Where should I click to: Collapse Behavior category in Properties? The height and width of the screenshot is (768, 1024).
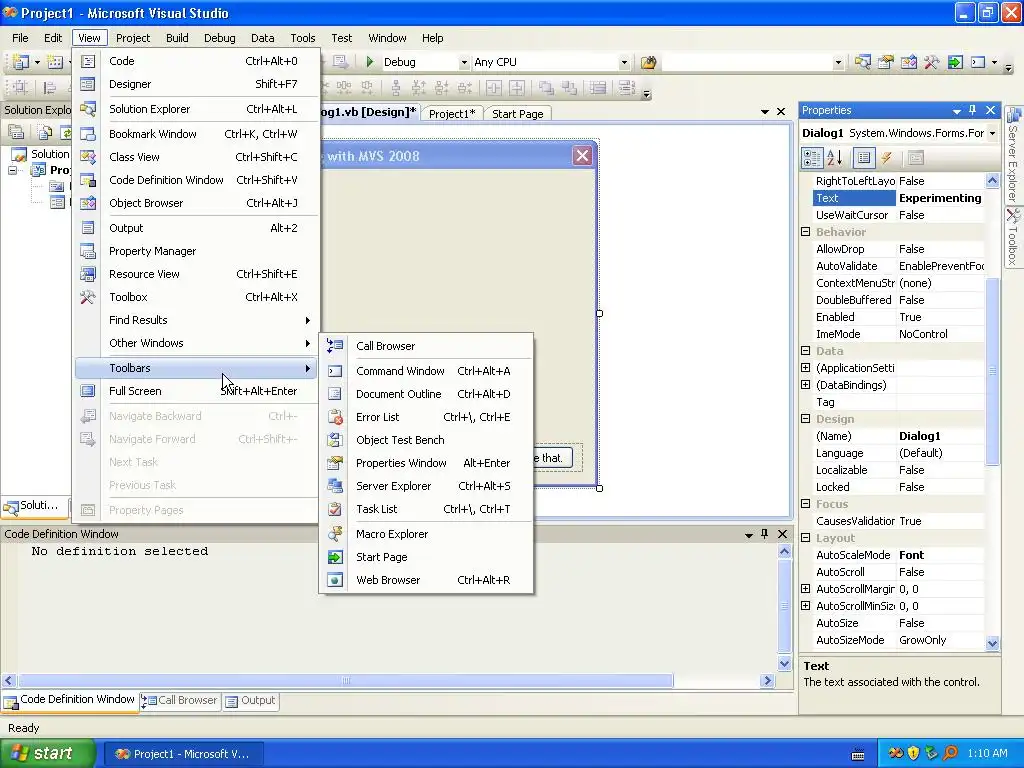click(x=806, y=232)
